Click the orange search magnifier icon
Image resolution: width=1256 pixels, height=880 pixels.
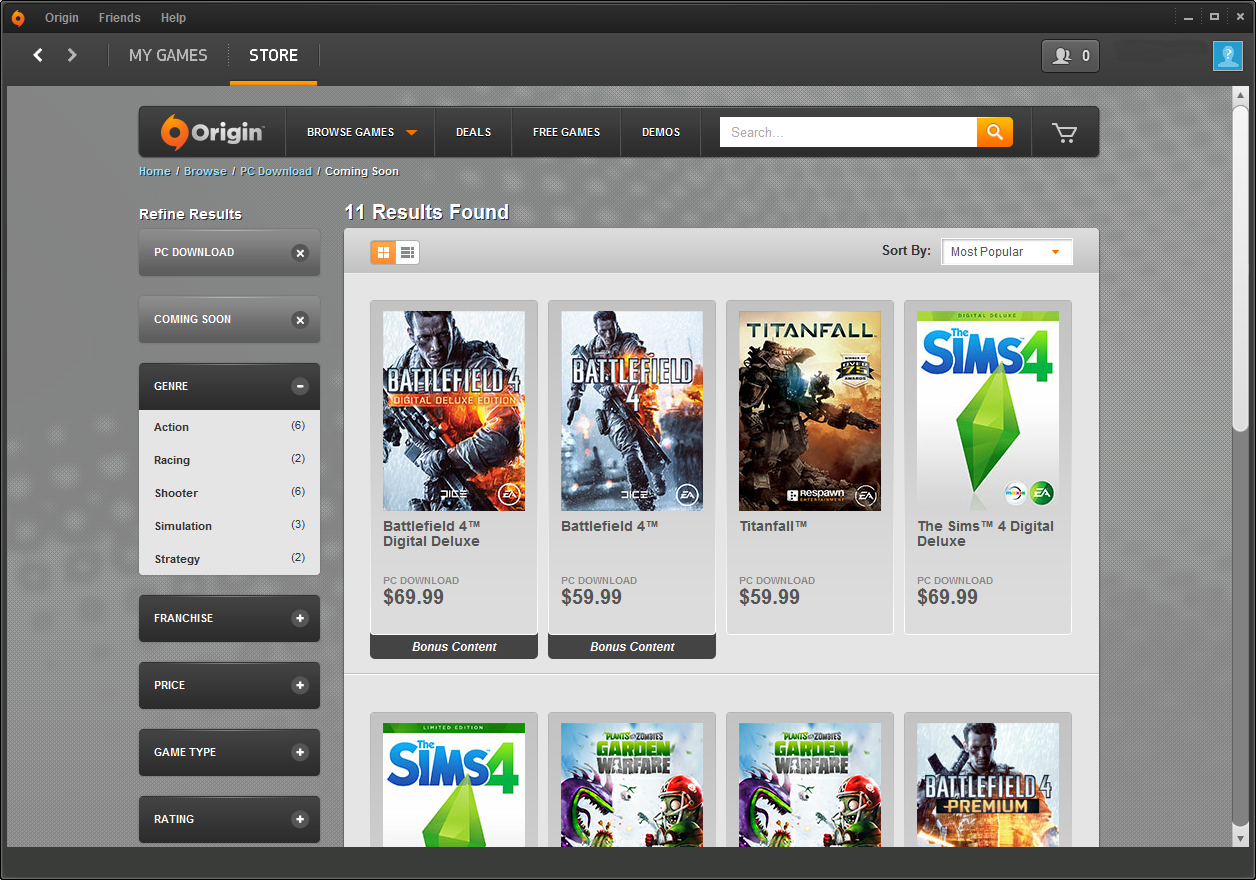click(994, 131)
